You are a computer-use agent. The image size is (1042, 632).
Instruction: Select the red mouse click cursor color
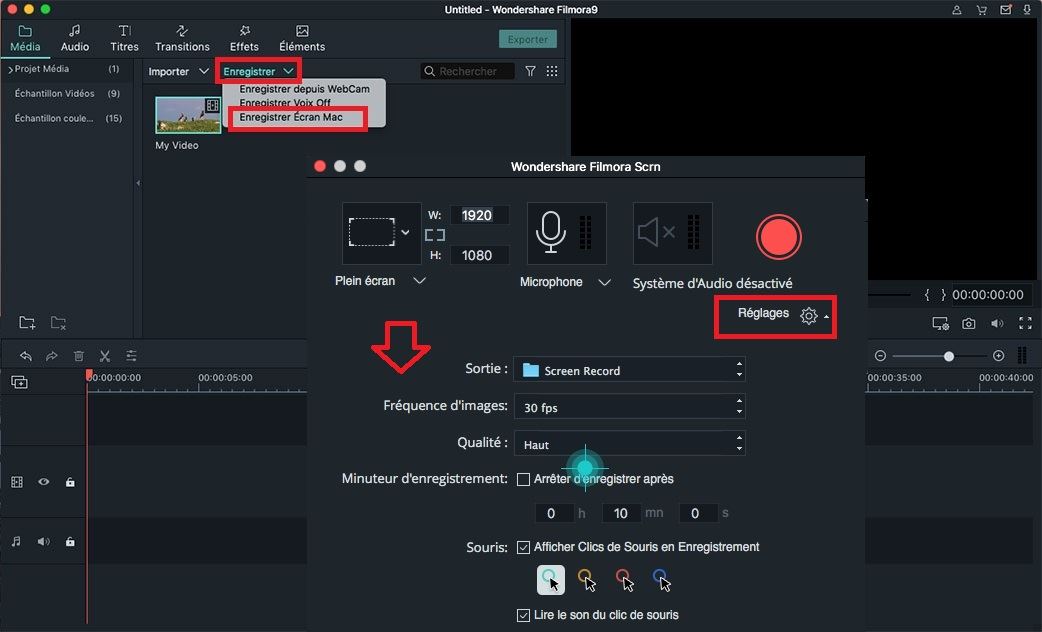(625, 579)
